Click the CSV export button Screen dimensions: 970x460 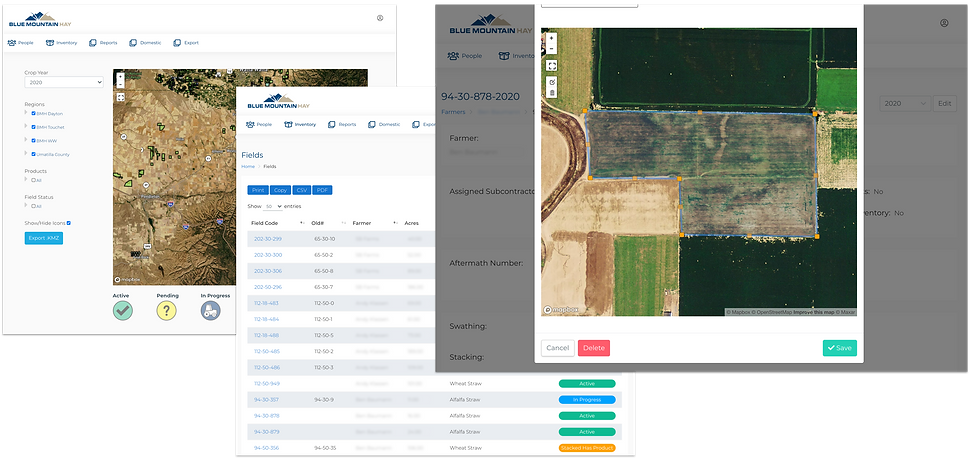pos(301,190)
